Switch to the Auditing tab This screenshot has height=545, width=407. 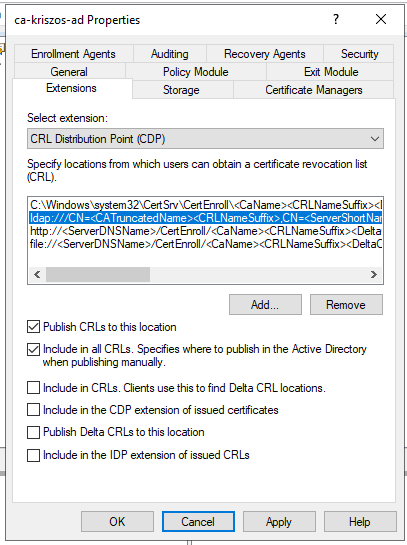pyautogui.click(x=170, y=54)
